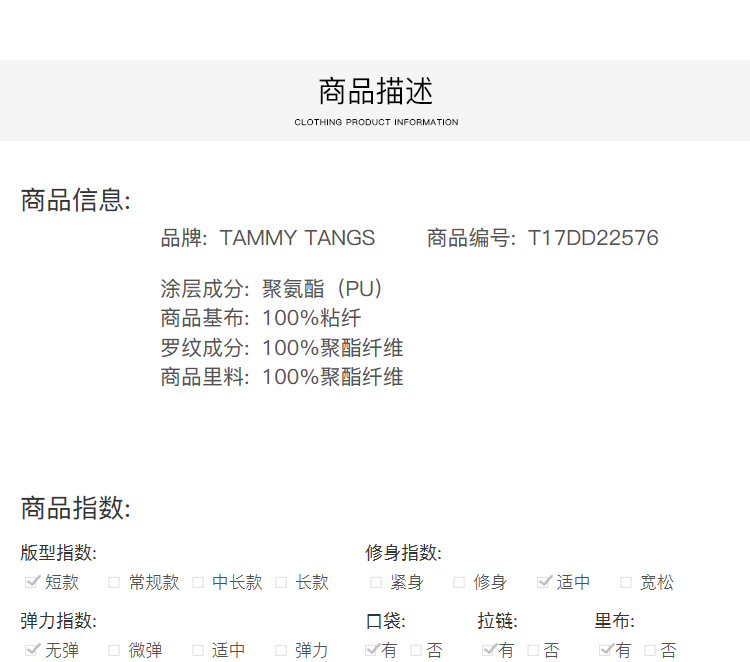Select the 中长款 checkbox
Screen dimensions: 750x662
[198, 582]
